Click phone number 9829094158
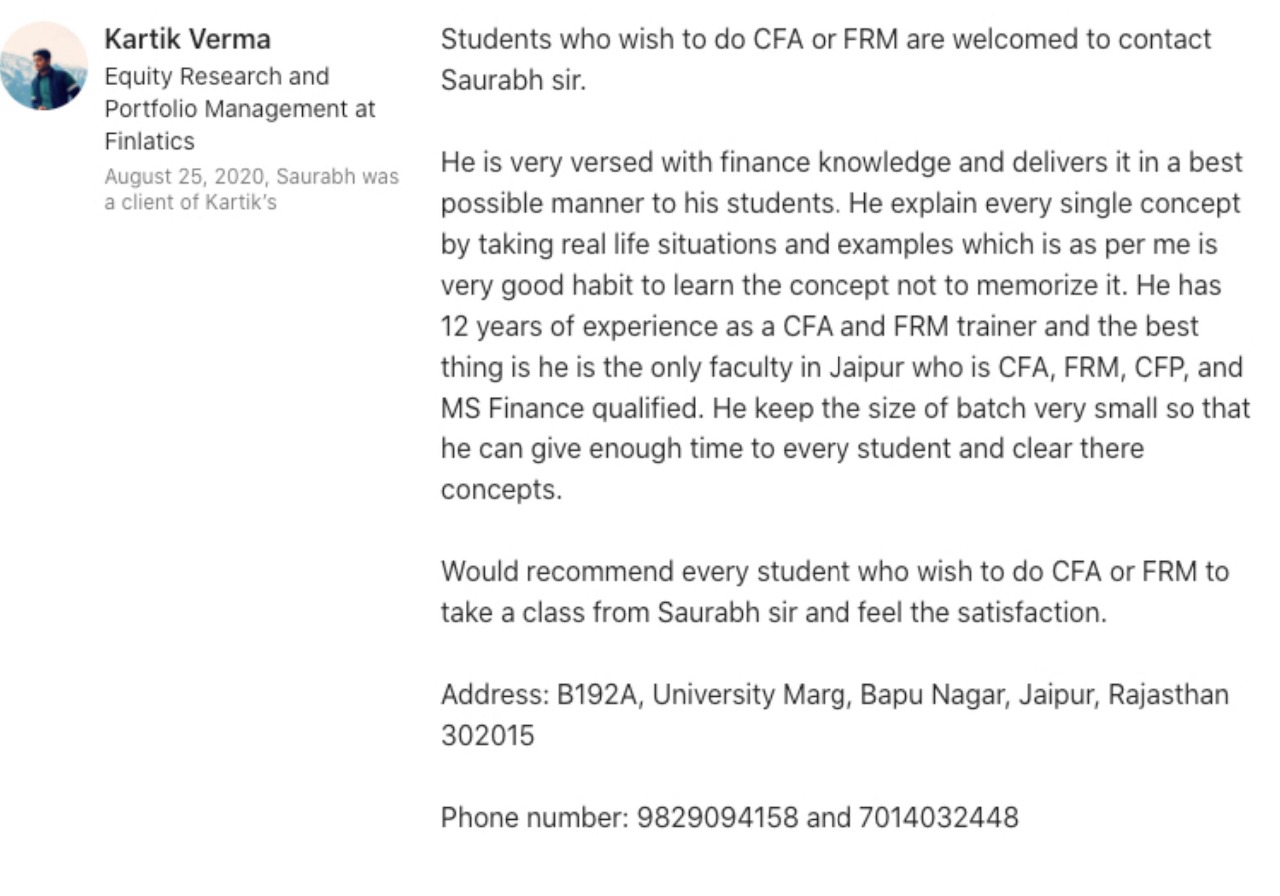 coord(717,818)
